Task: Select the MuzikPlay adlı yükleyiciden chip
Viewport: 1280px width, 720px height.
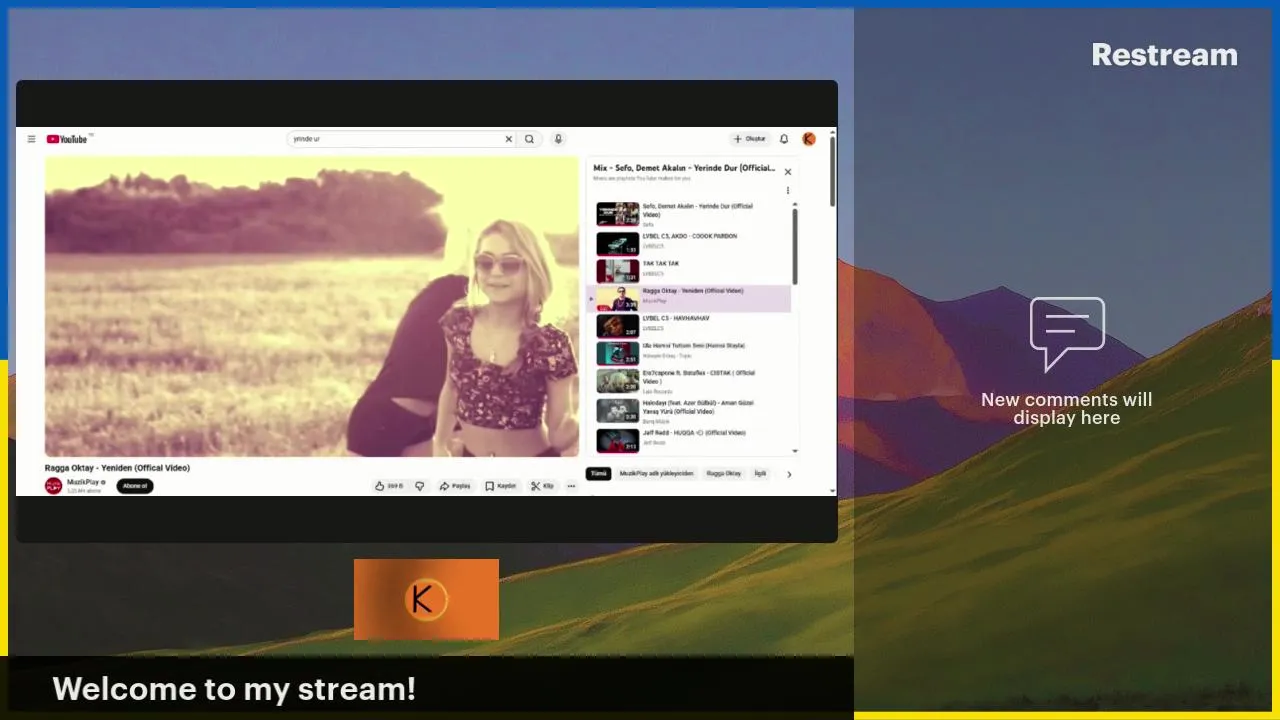Action: tap(656, 473)
